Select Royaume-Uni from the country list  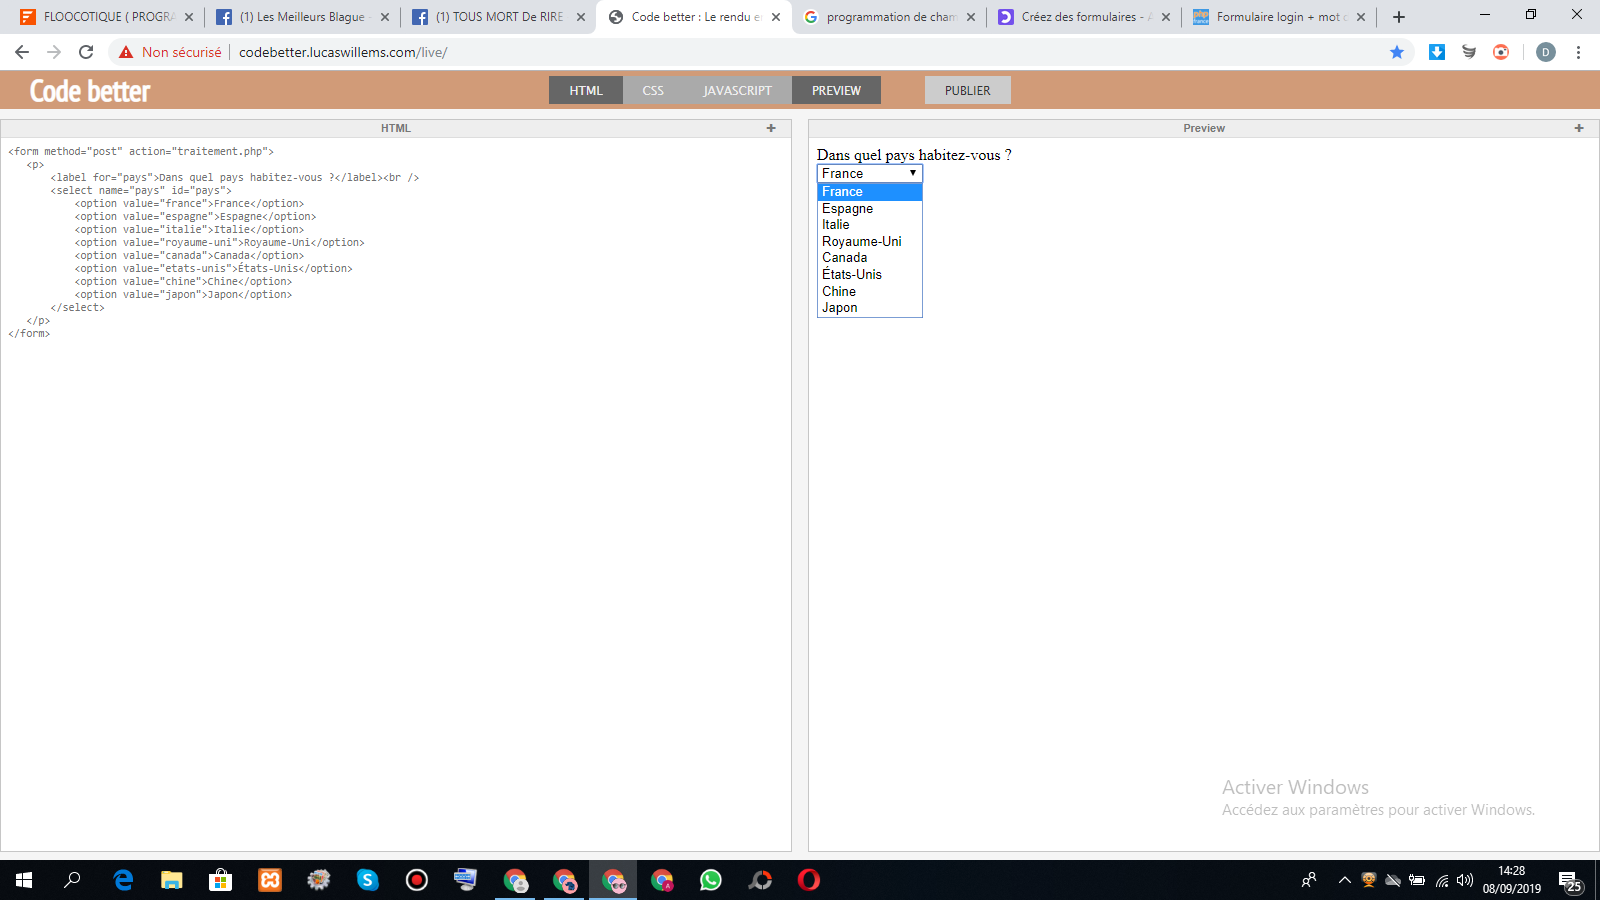862,241
